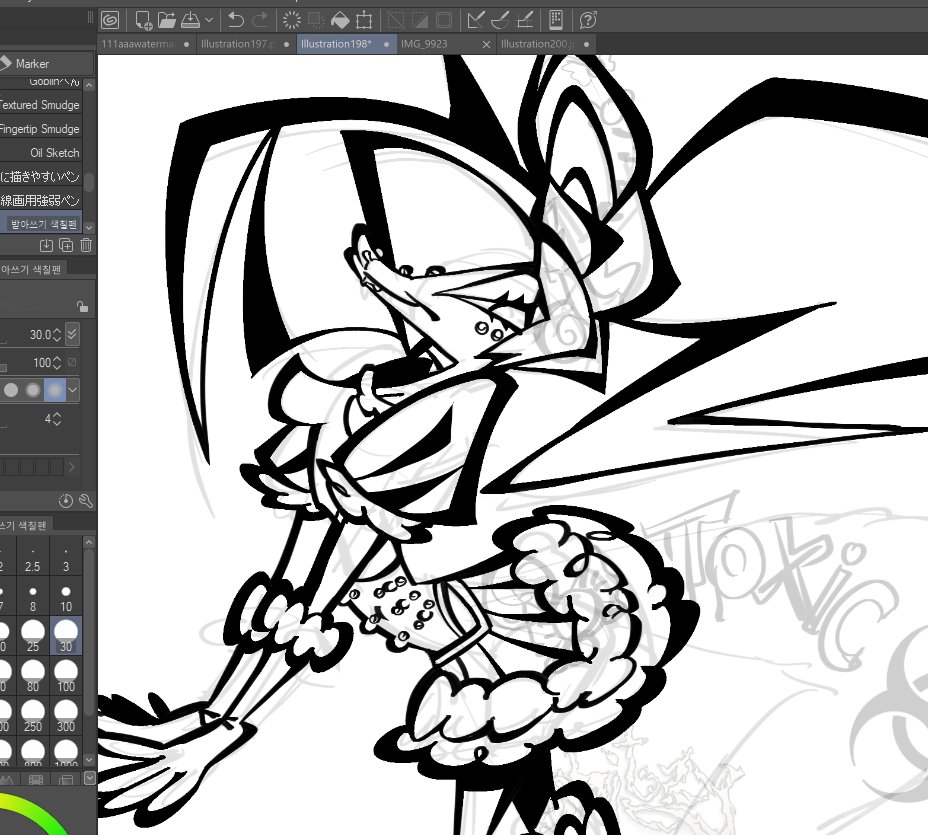Select brush size preset 8
This screenshot has height=835, width=928.
(33, 598)
